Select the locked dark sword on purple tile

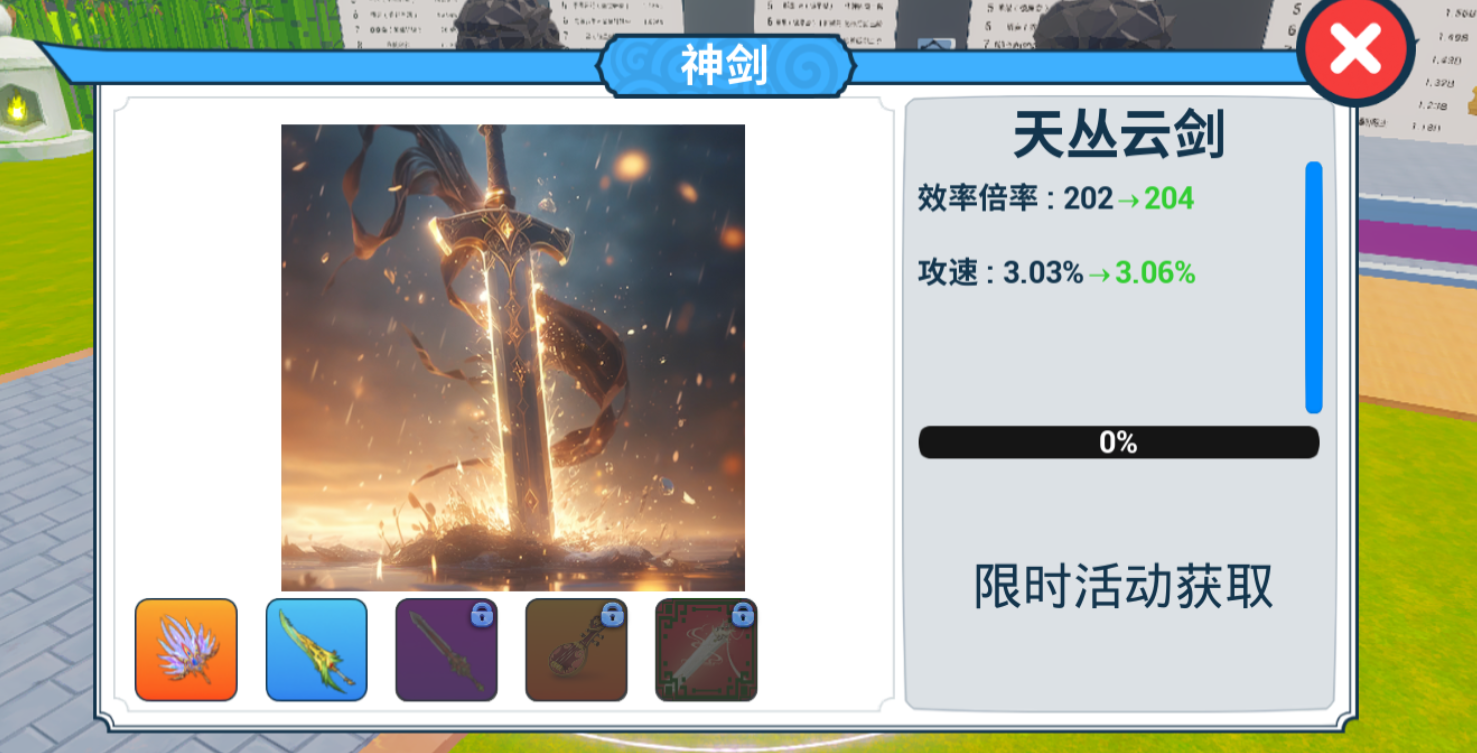coord(446,650)
